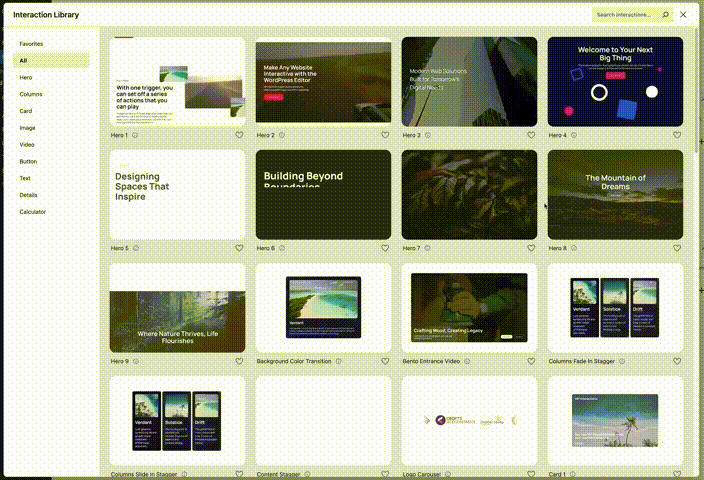The height and width of the screenshot is (480, 704).
Task: Favorite the Hero 5 preset
Action: [239, 248]
